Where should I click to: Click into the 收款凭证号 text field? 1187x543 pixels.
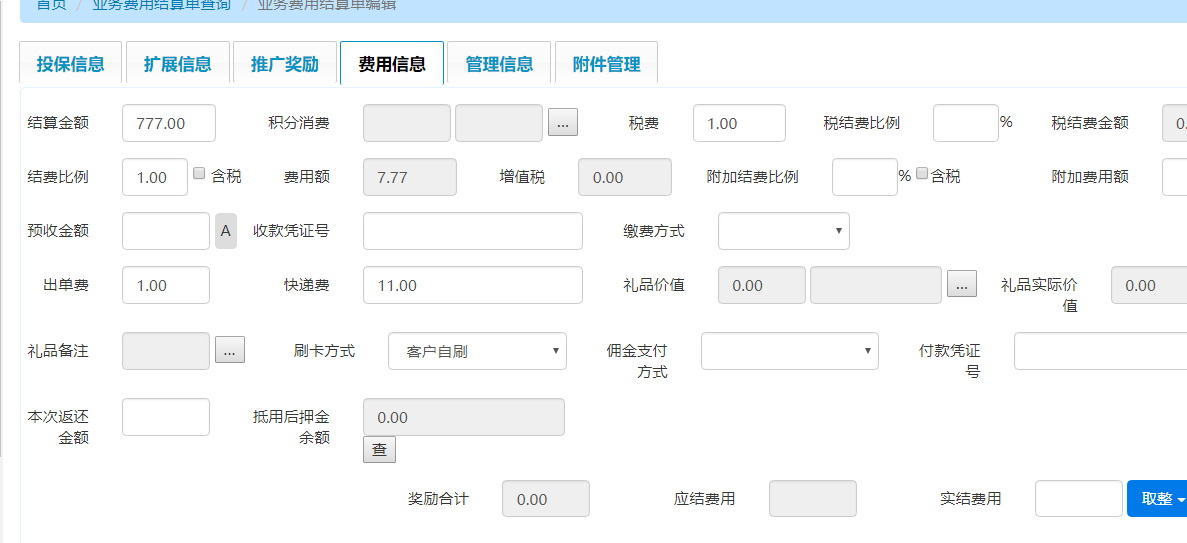[472, 231]
